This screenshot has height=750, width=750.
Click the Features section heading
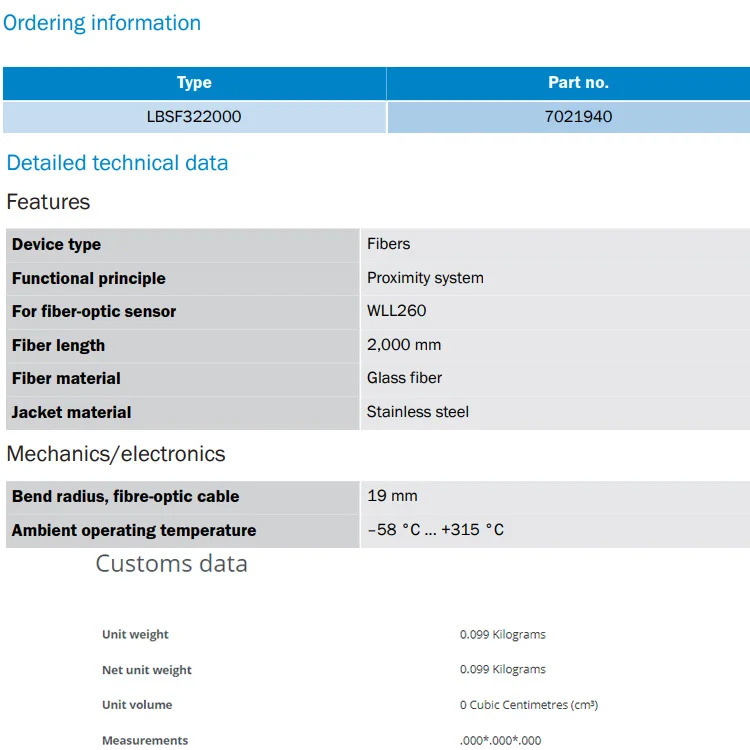pos(48,202)
